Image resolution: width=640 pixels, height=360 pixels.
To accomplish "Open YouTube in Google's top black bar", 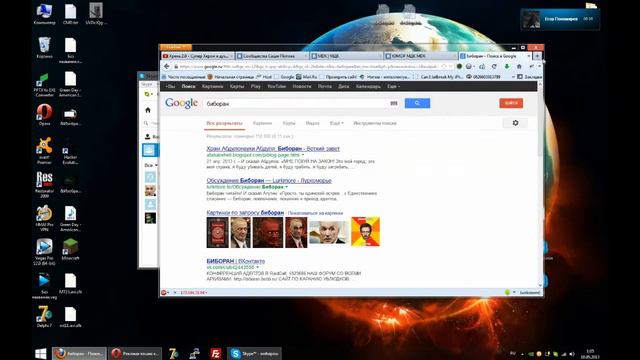I will (276, 86).
